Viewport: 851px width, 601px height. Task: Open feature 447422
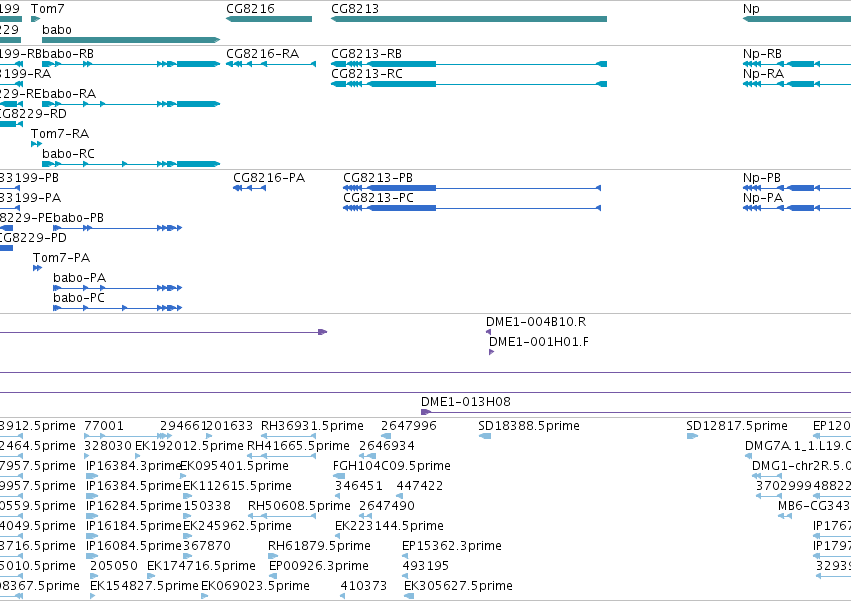tap(400, 496)
